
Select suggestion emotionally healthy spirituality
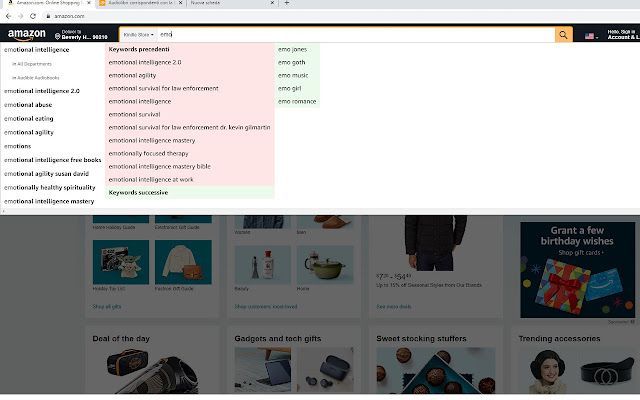tap(49, 188)
